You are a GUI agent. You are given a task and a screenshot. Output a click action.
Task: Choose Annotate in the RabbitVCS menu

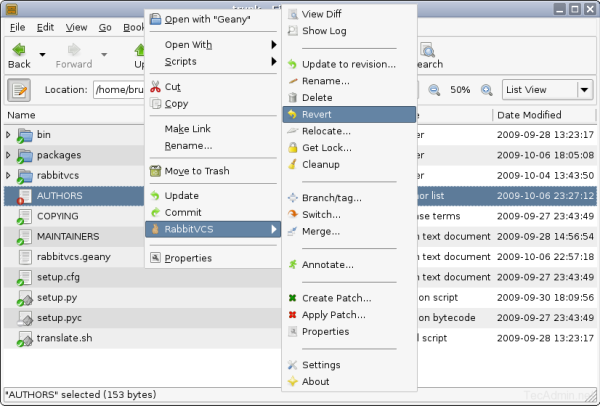tap(327, 265)
